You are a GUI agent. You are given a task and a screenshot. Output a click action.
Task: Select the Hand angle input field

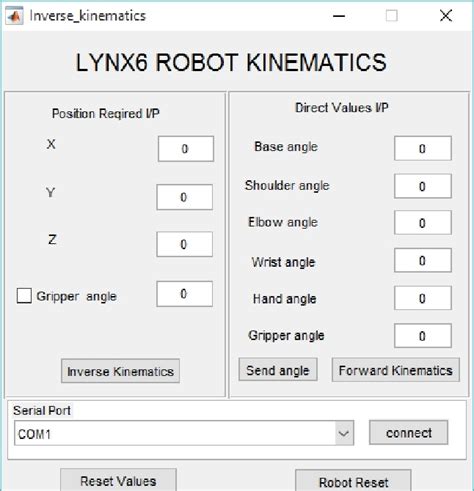423,298
